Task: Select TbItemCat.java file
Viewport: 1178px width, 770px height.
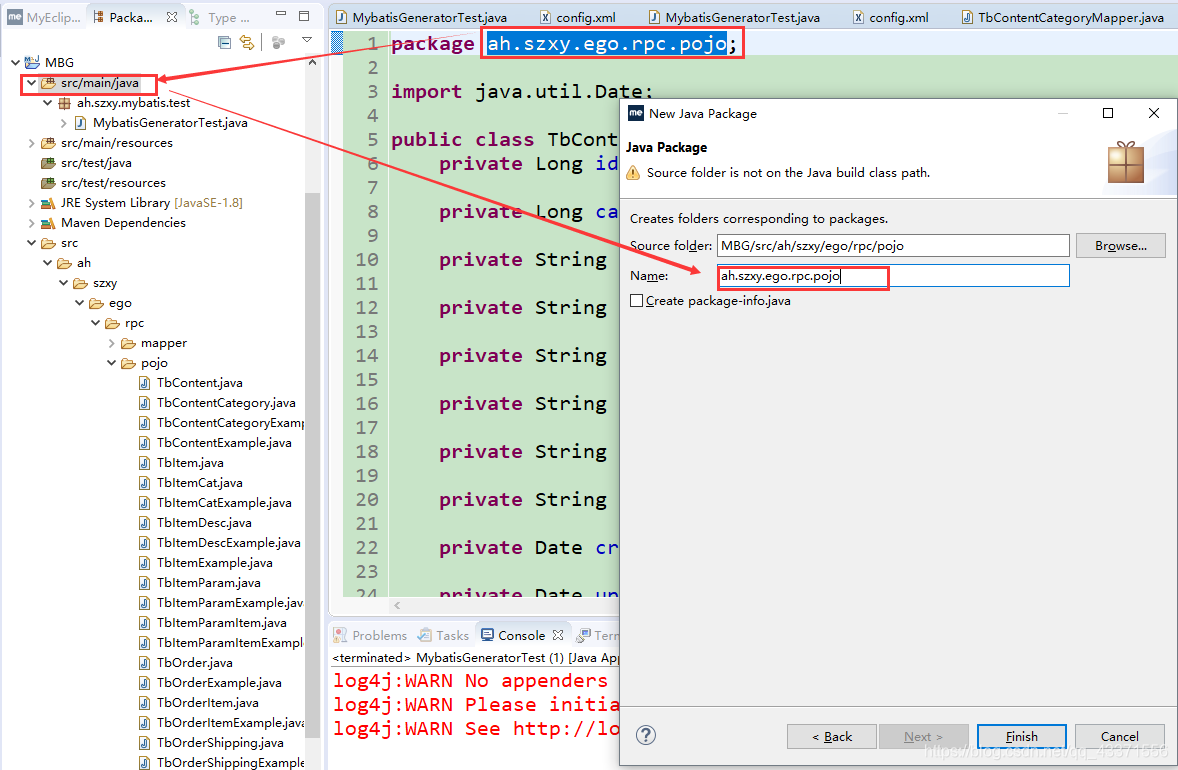Action: click(x=199, y=482)
